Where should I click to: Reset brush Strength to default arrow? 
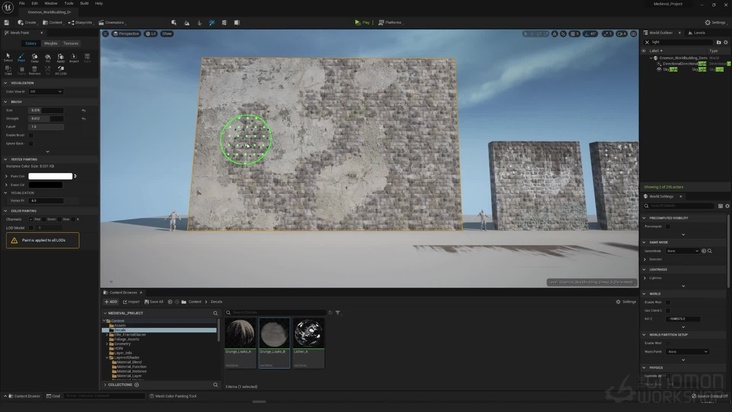84,119
